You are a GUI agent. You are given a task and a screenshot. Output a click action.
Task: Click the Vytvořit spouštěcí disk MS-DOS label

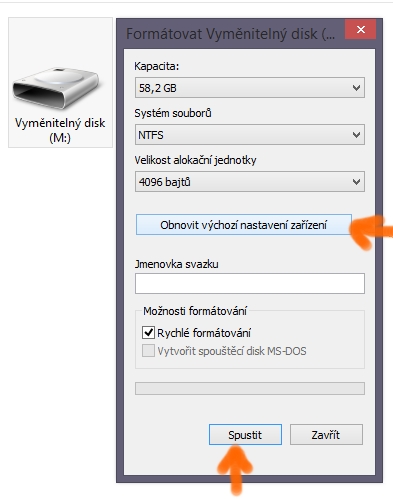point(232,351)
